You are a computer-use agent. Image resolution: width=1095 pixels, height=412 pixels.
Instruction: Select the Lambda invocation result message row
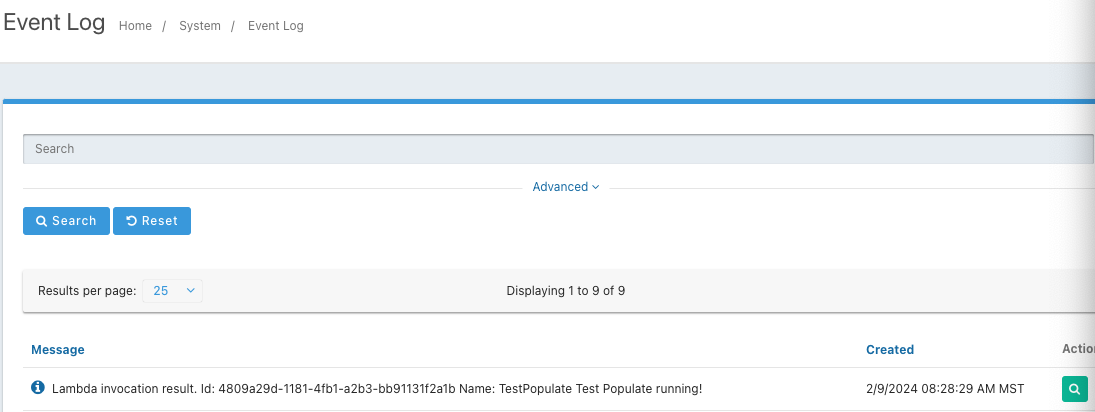click(x=377, y=388)
